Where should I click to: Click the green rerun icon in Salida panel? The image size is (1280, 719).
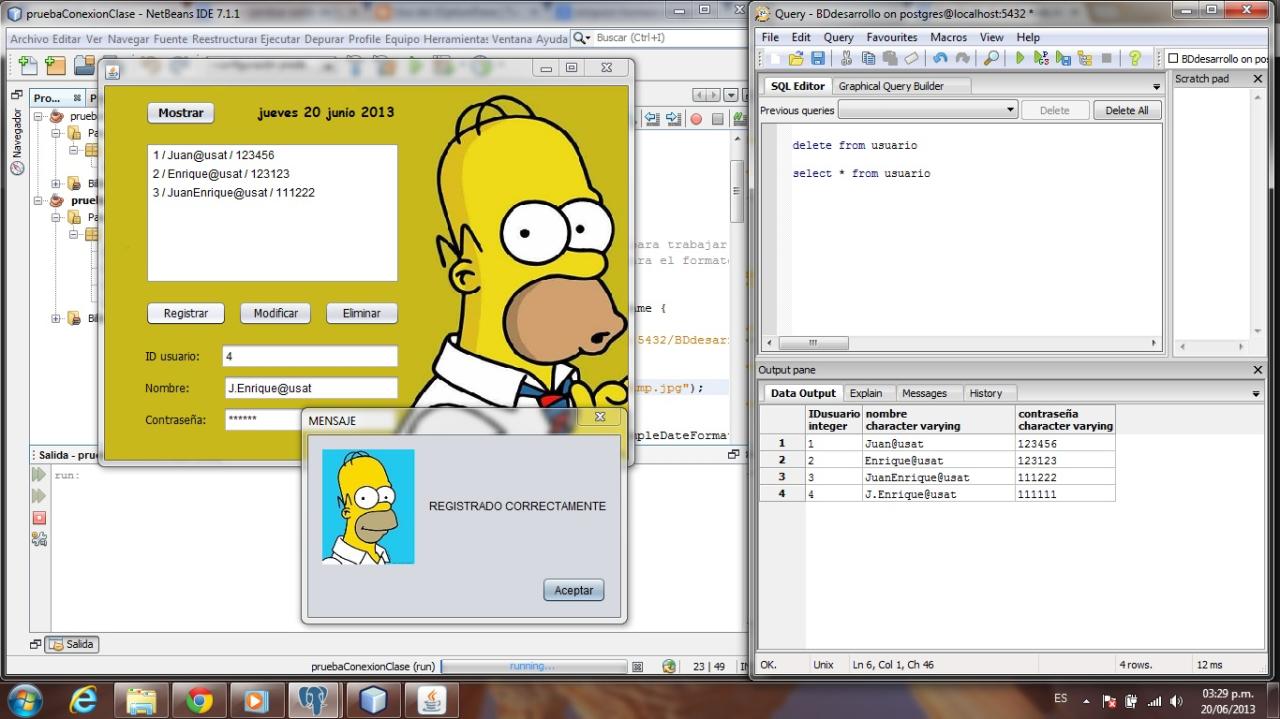pyautogui.click(x=39, y=475)
